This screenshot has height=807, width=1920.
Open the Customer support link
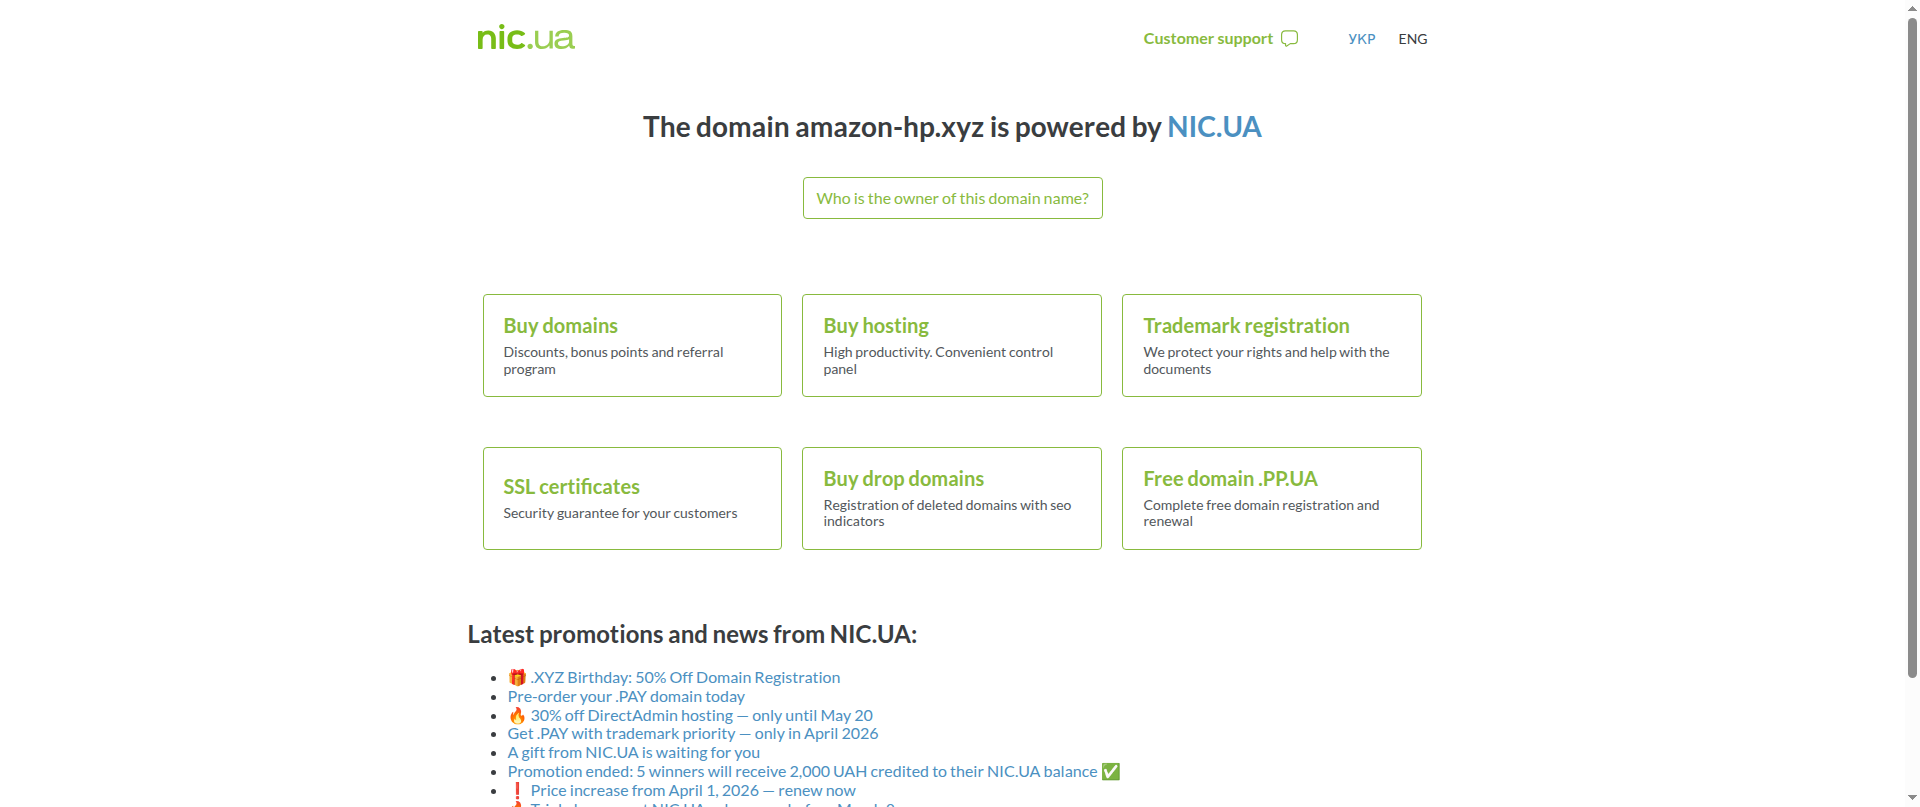(1208, 39)
